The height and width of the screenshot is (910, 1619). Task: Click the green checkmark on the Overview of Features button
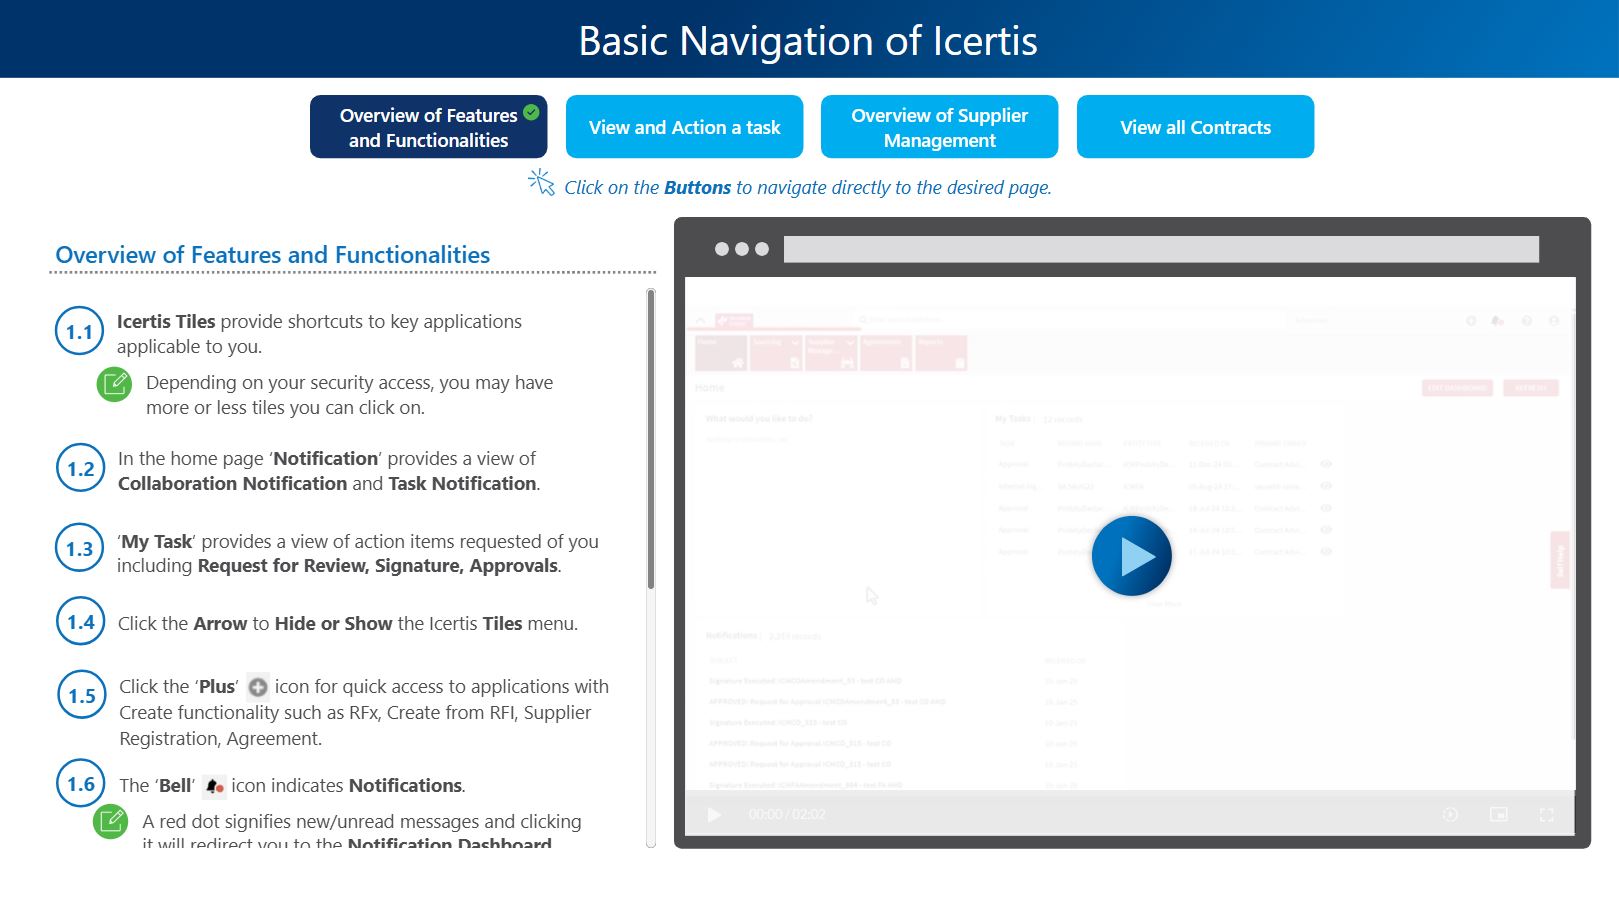[531, 112]
